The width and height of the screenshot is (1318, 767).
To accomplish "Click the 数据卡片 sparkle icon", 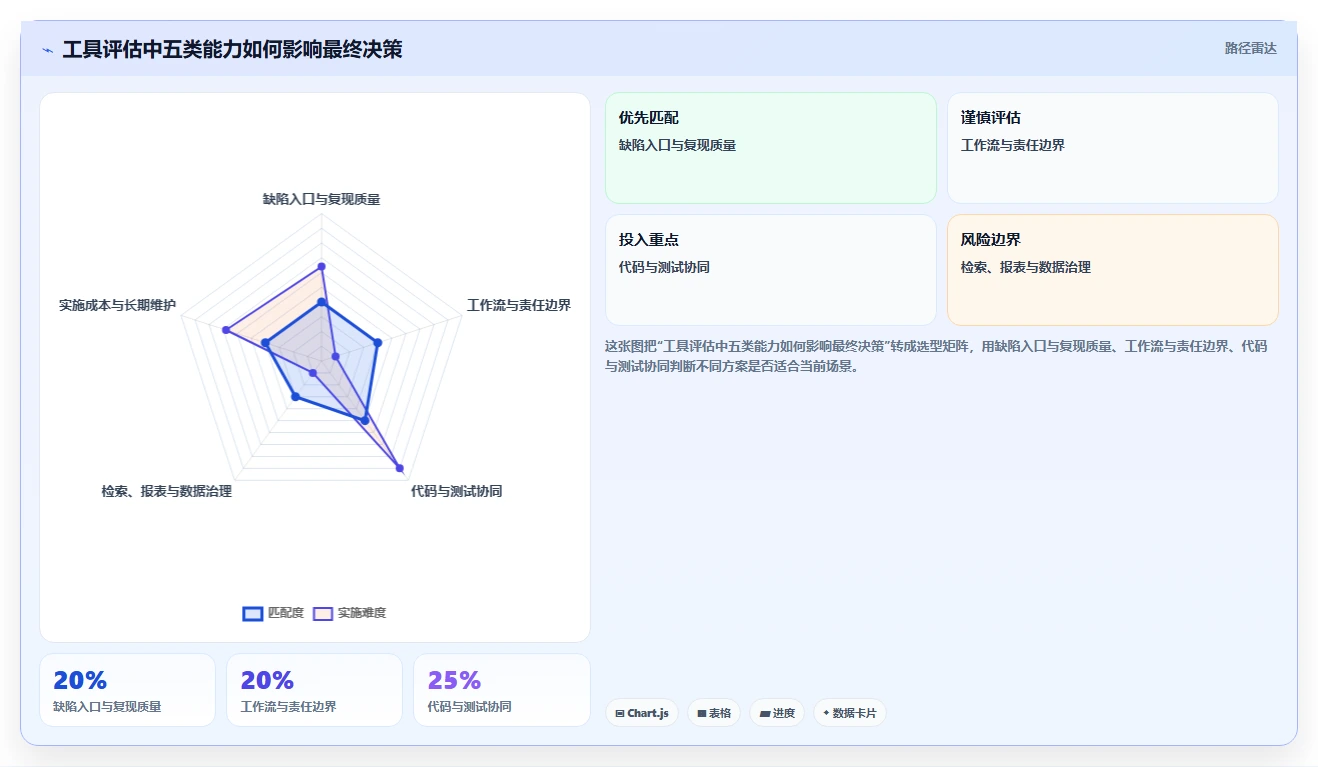I will pos(826,714).
